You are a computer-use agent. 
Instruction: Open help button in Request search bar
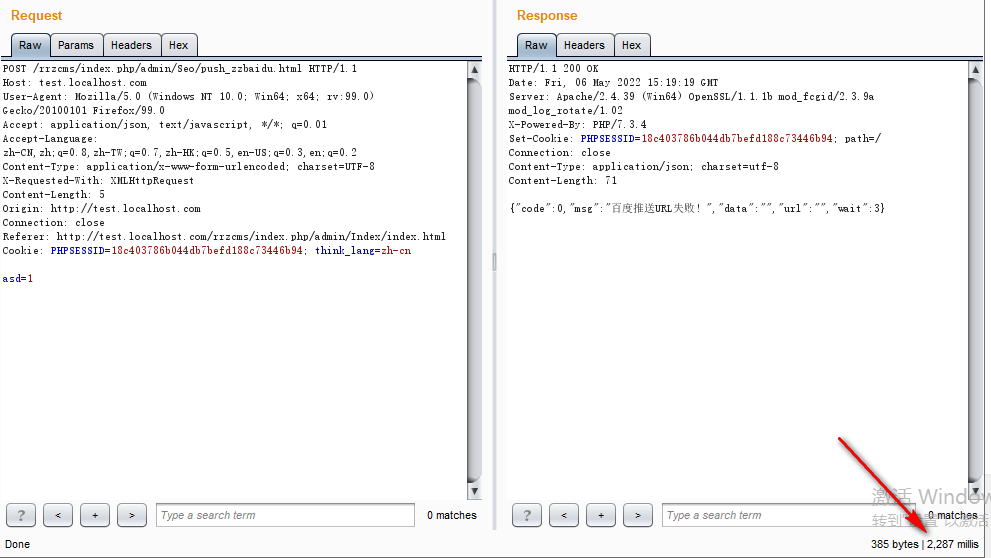click(x=21, y=515)
